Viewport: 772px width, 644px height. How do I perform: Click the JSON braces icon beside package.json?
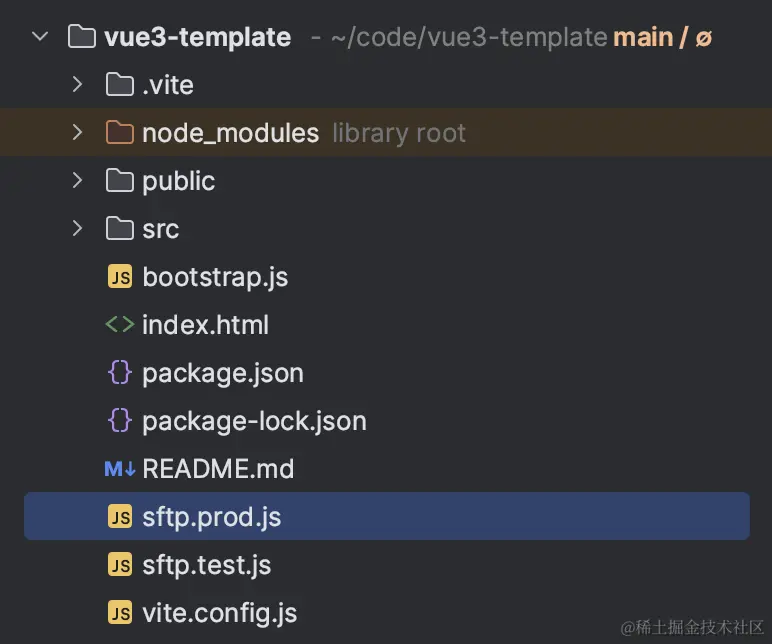pos(120,374)
